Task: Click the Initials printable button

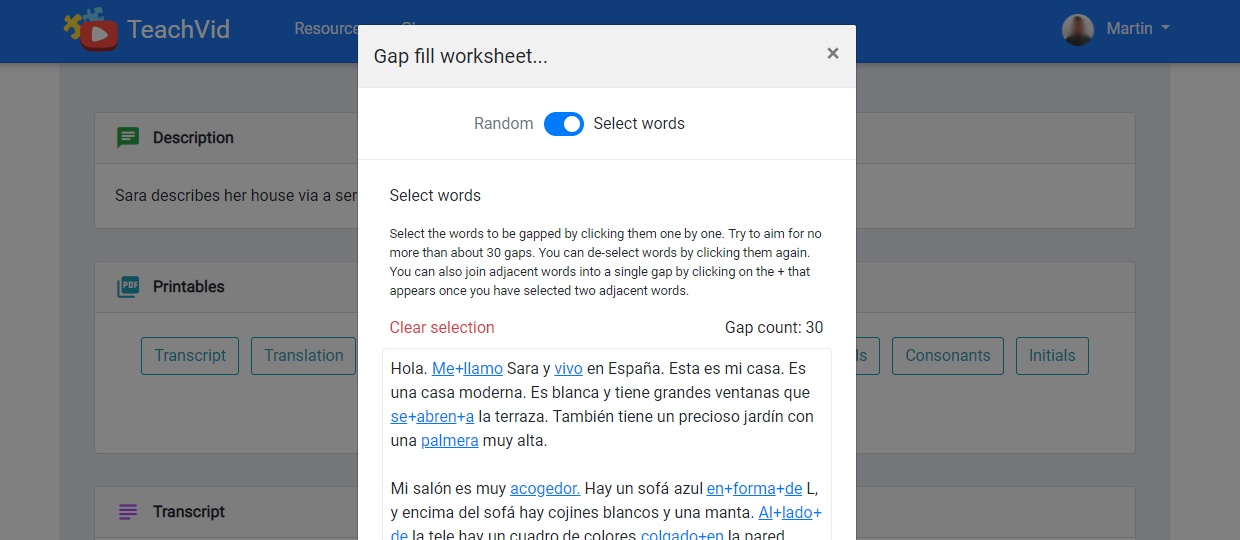Action: (1052, 356)
